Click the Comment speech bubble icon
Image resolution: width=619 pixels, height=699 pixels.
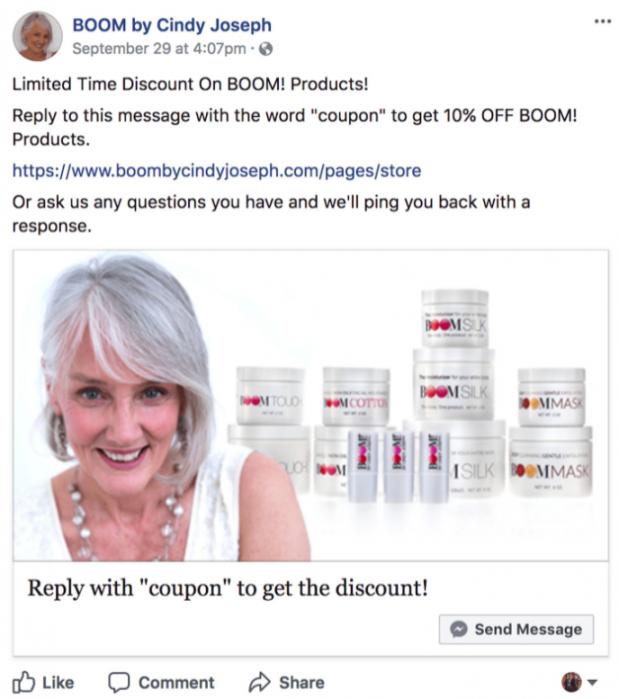pyautogui.click(x=119, y=683)
